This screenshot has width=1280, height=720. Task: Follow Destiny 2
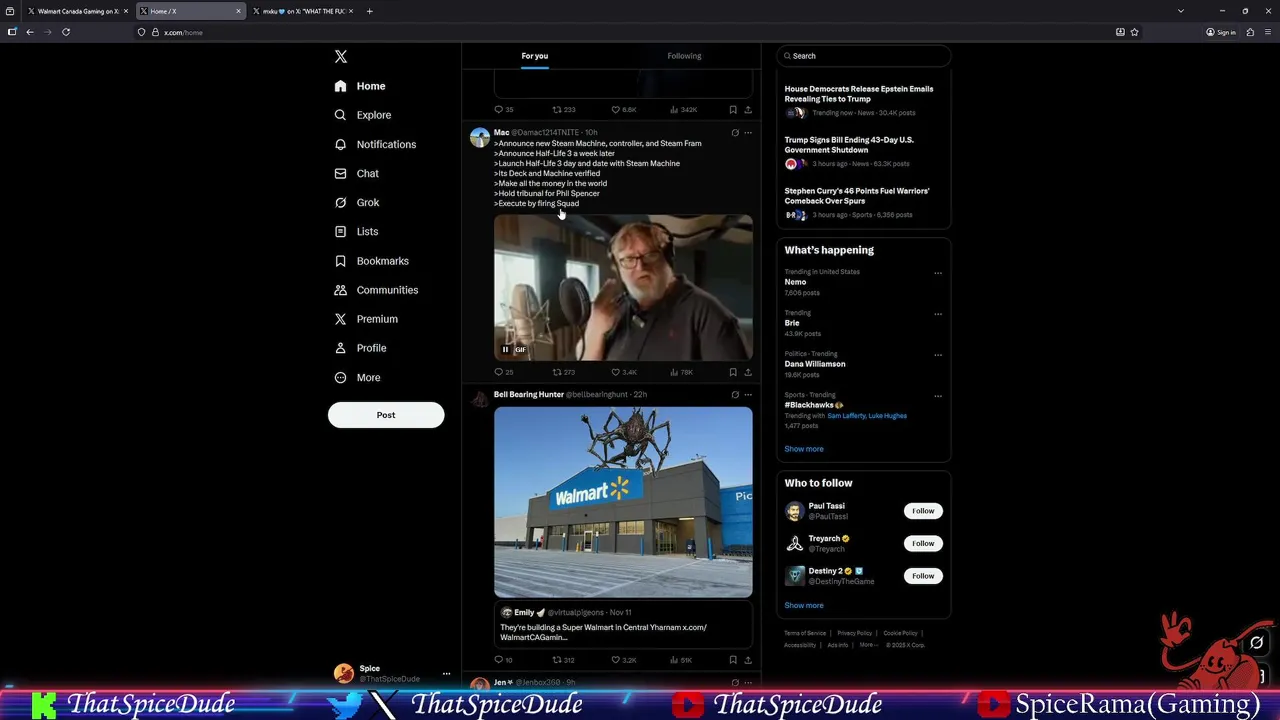point(923,576)
